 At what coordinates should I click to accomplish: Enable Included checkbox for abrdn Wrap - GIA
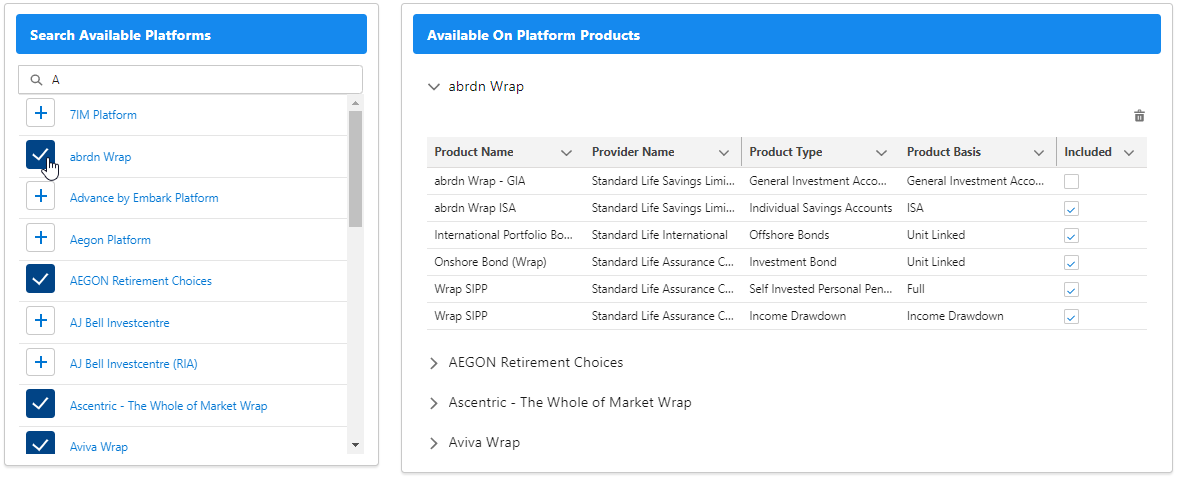click(x=1071, y=181)
